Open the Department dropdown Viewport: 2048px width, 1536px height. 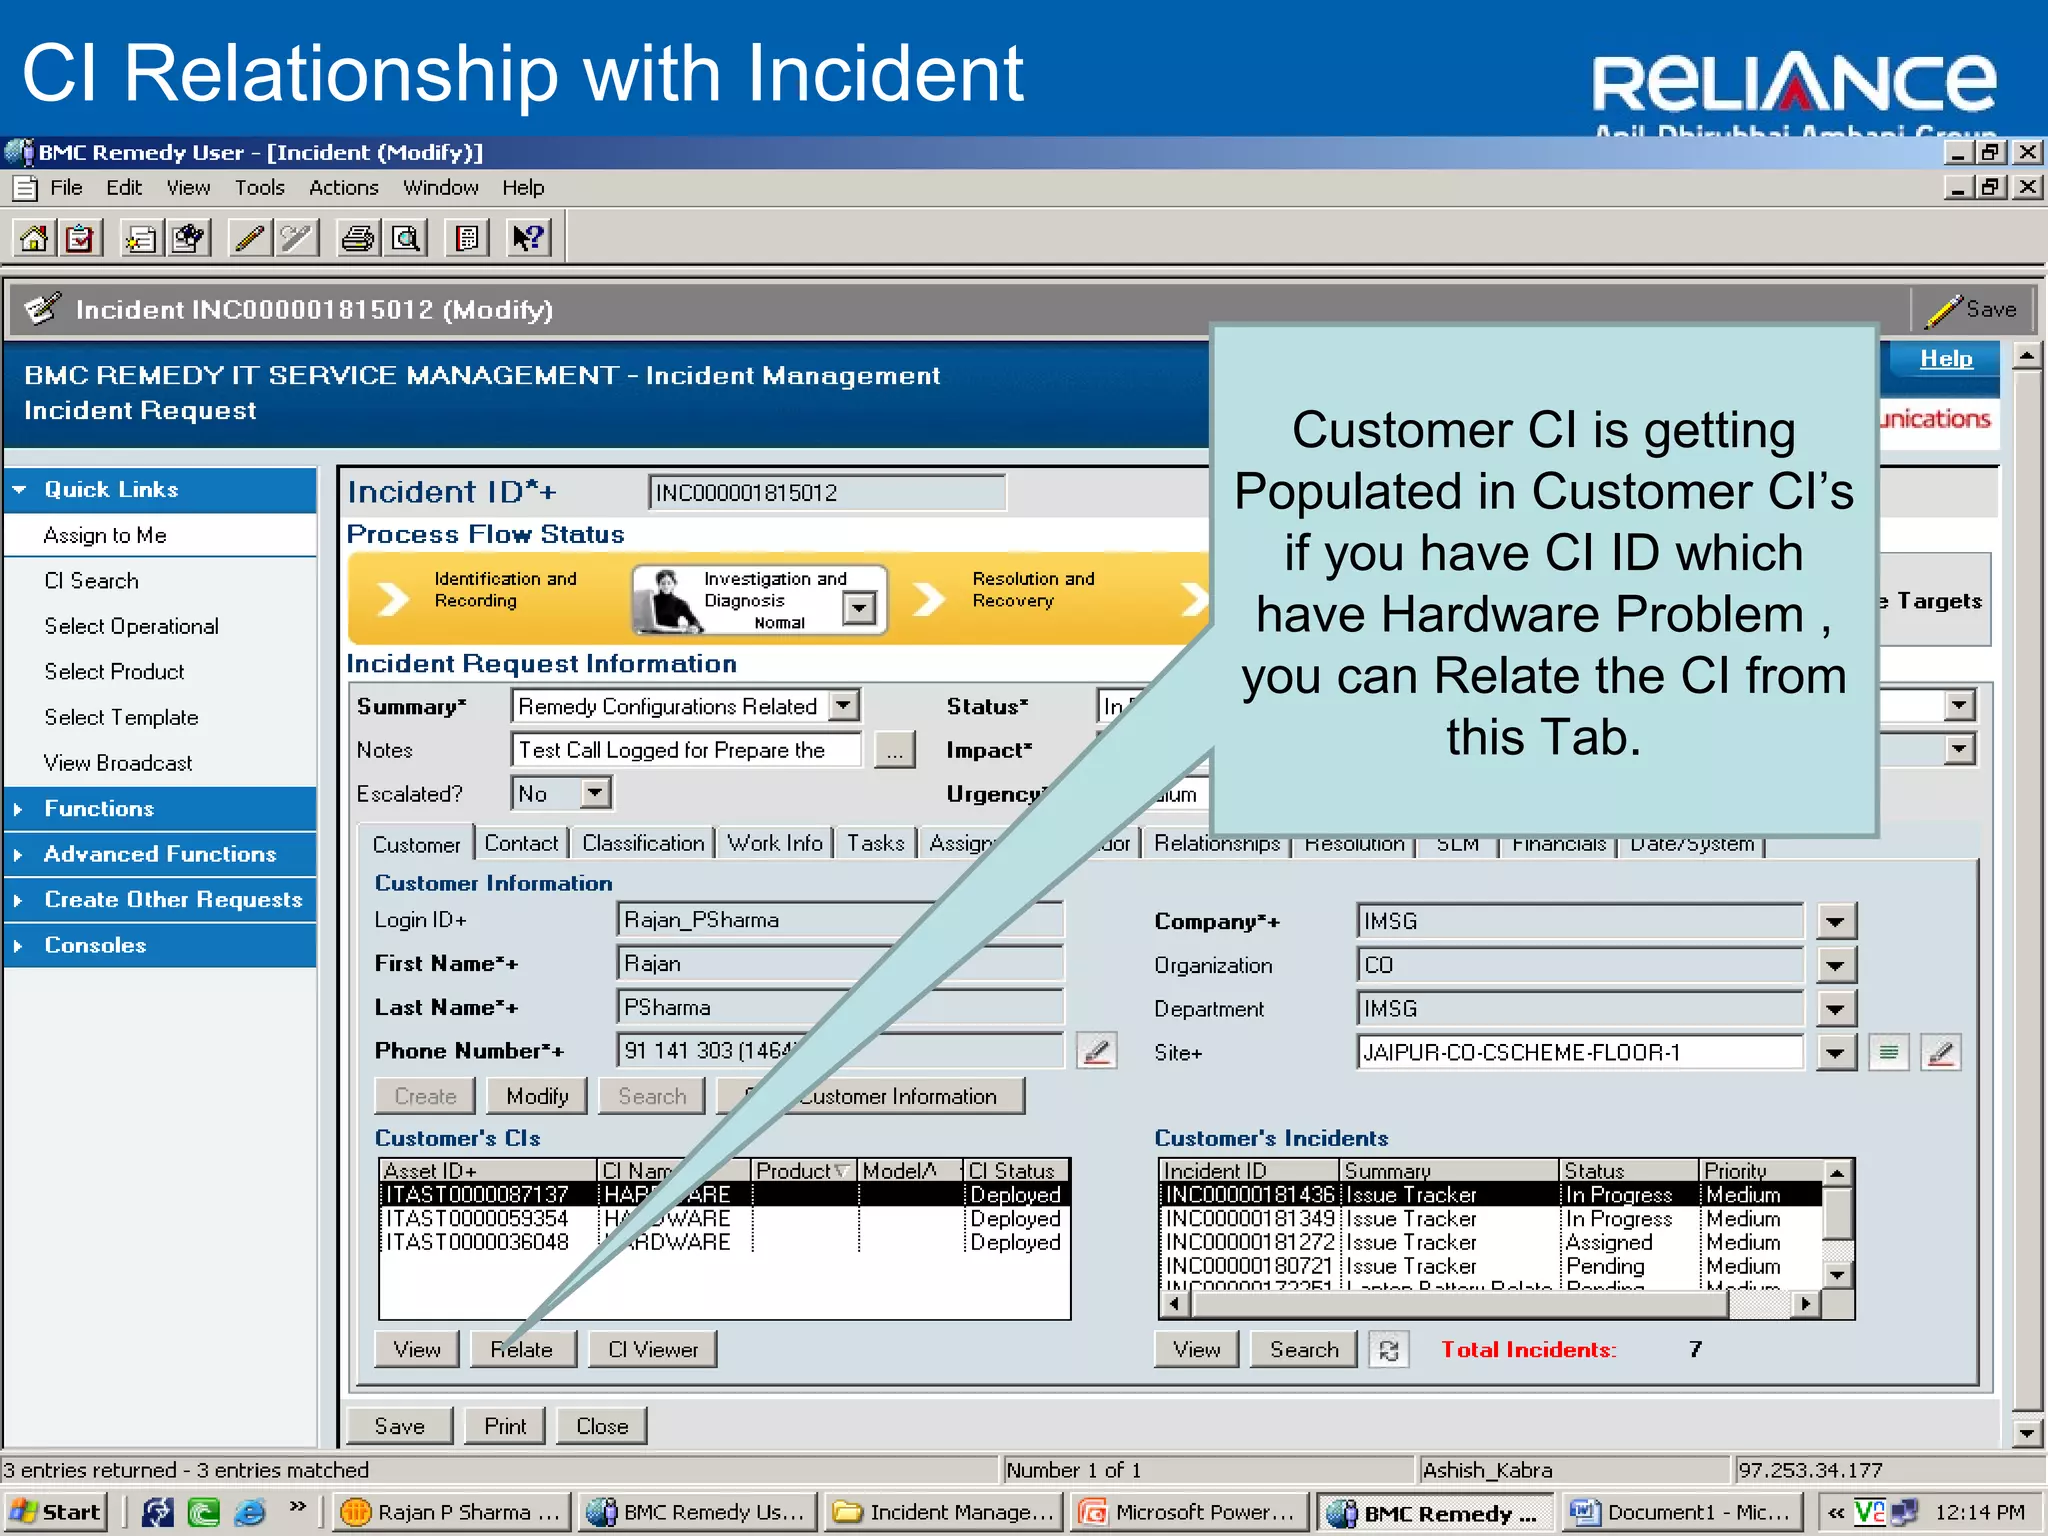tap(1835, 1009)
